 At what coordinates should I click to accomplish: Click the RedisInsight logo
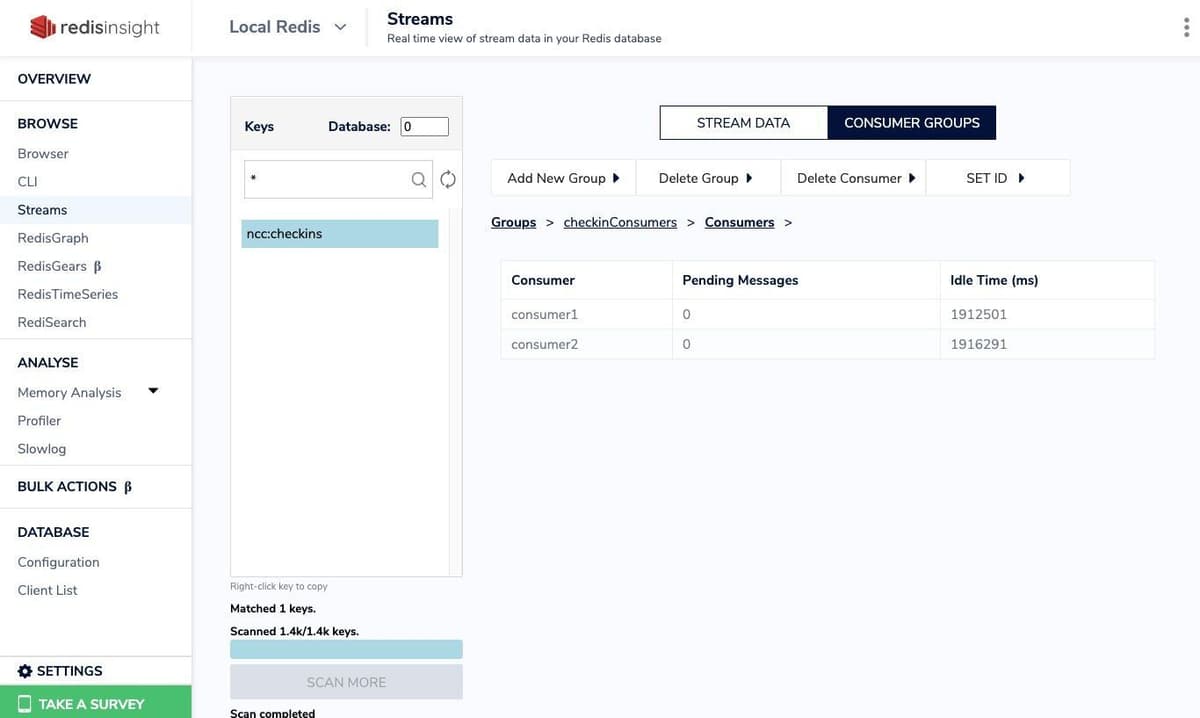click(x=95, y=27)
